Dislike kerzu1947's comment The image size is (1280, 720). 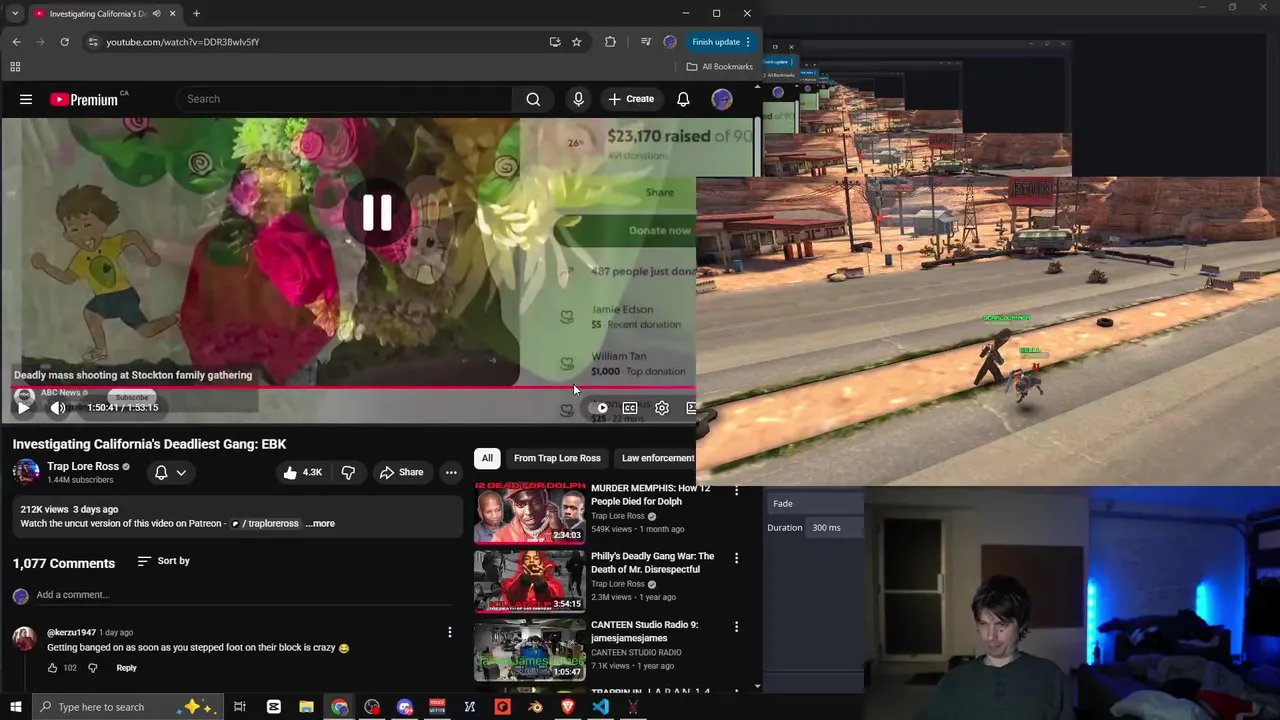click(93, 668)
